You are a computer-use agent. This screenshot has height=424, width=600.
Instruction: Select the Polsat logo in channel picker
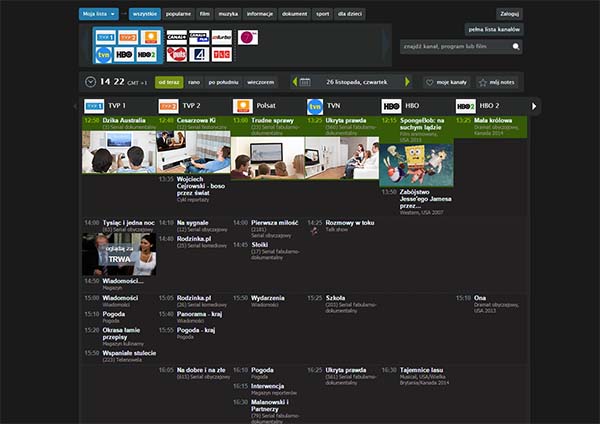pyautogui.click(x=150, y=37)
